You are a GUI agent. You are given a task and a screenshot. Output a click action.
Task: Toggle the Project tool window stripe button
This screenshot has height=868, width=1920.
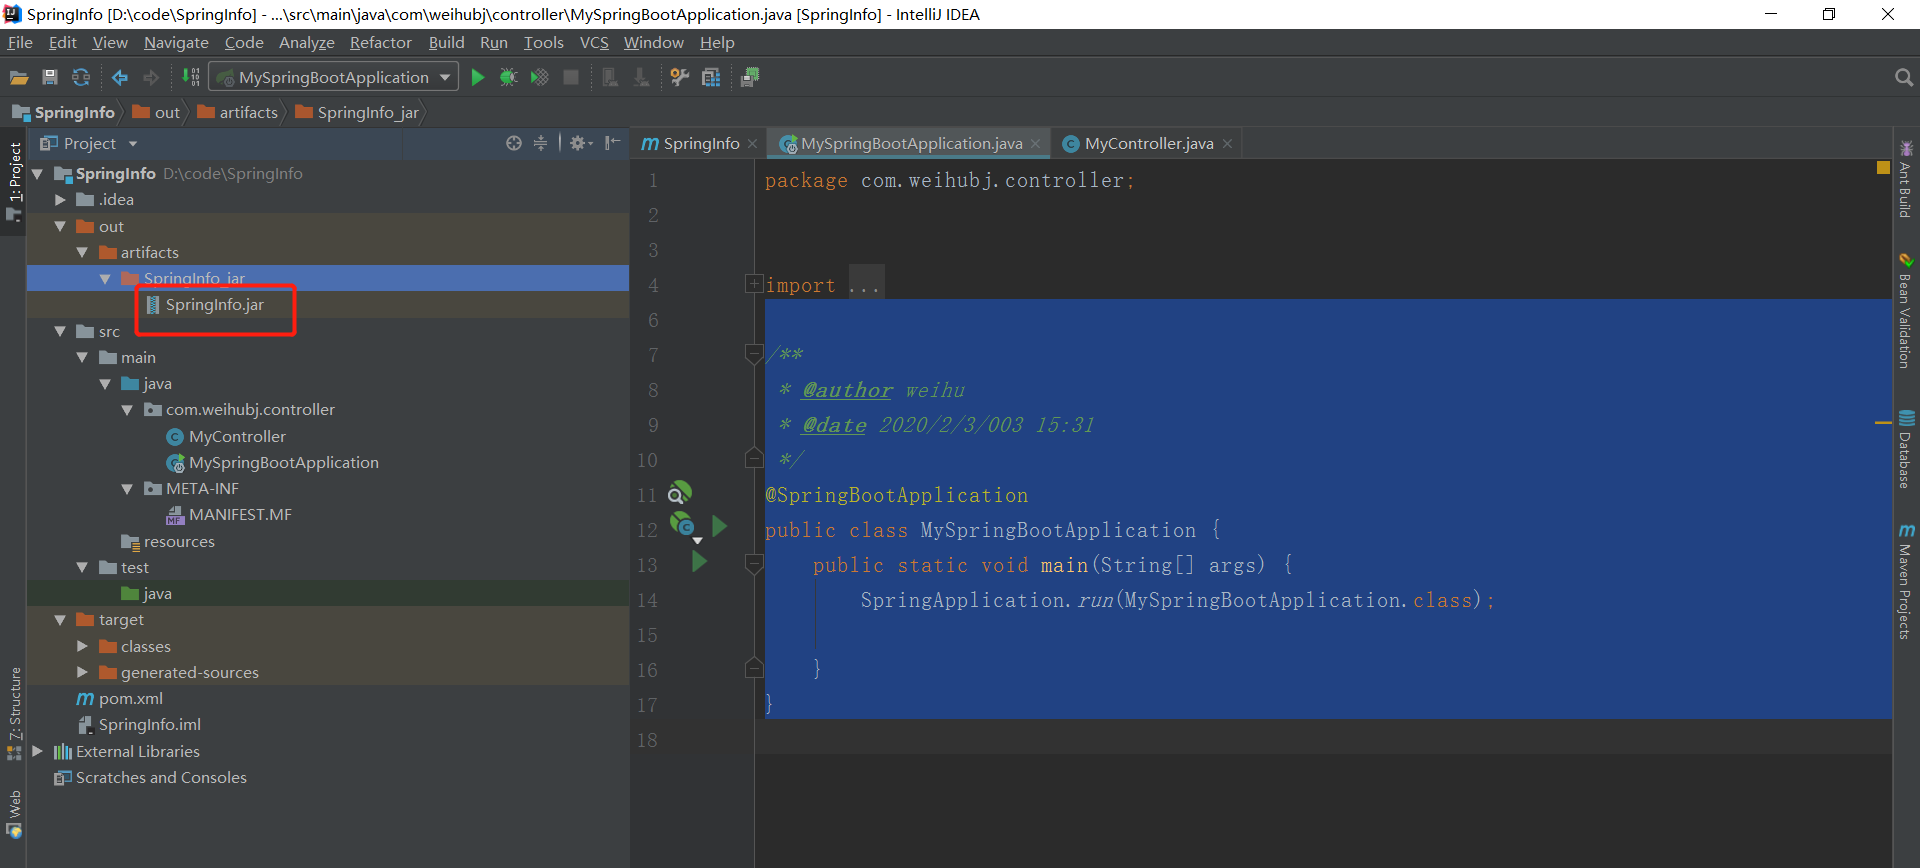point(14,181)
